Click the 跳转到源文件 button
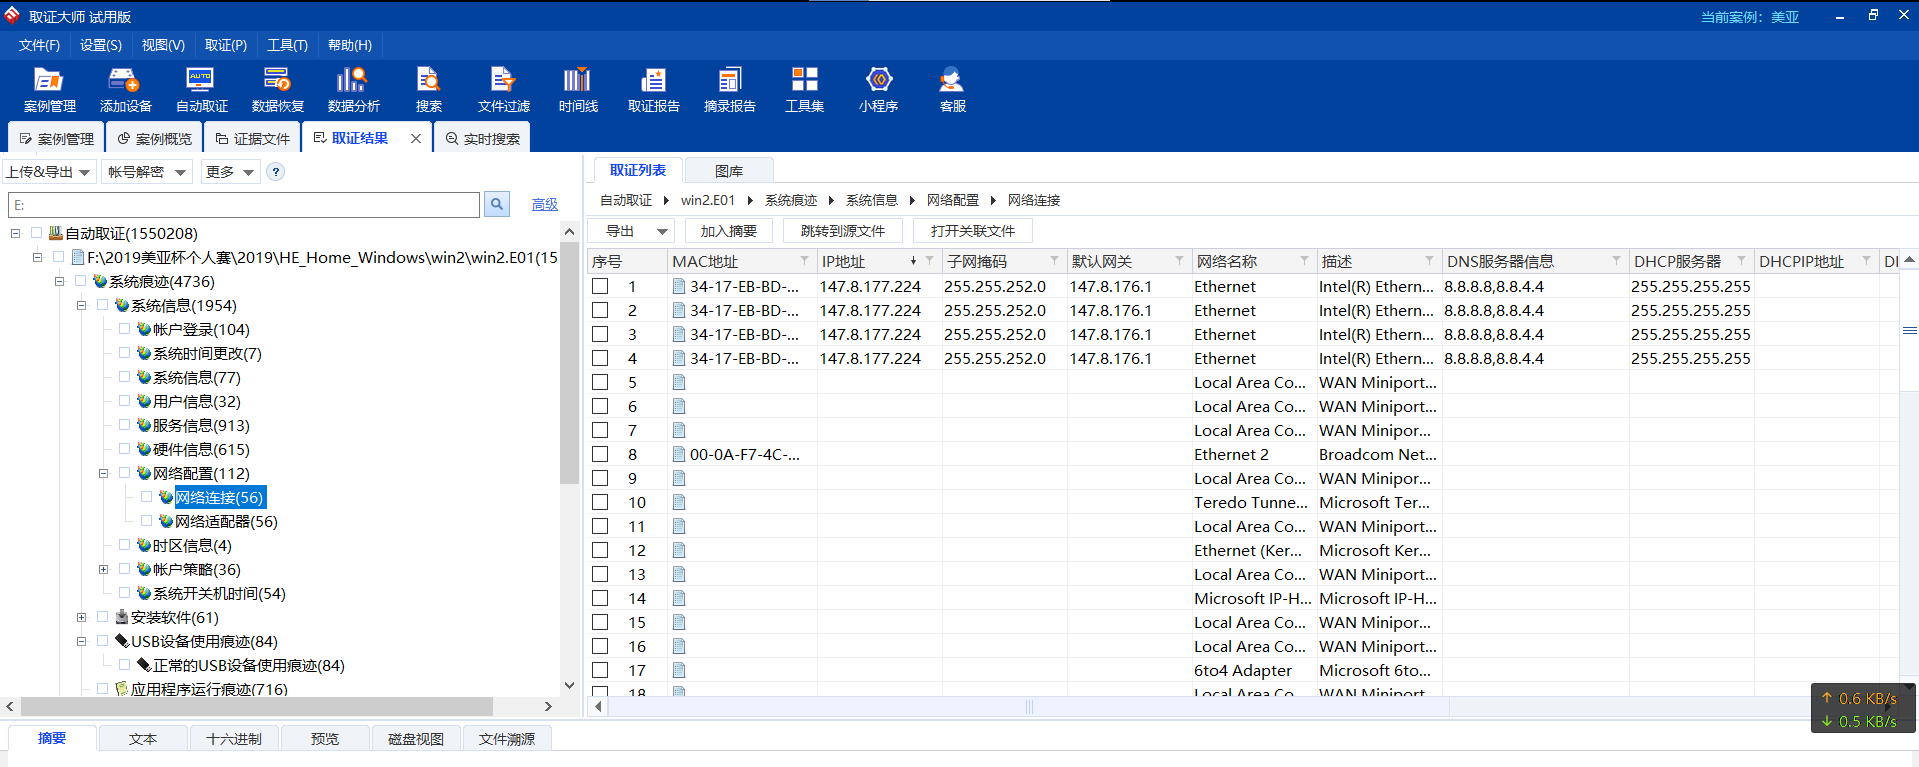Screen dimensions: 1919x767 (x=843, y=231)
